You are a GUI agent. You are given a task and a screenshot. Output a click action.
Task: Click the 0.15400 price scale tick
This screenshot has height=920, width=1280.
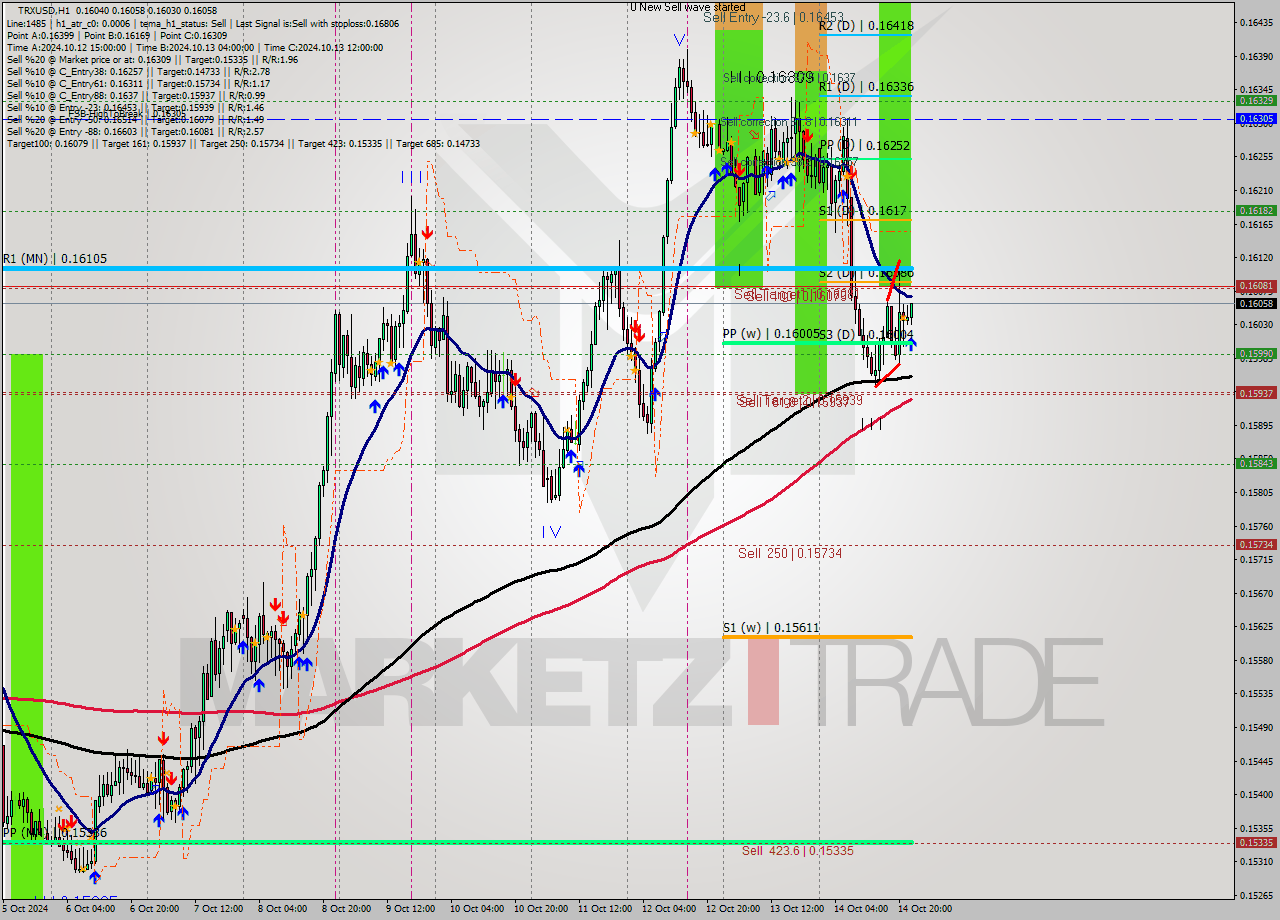[1255, 795]
